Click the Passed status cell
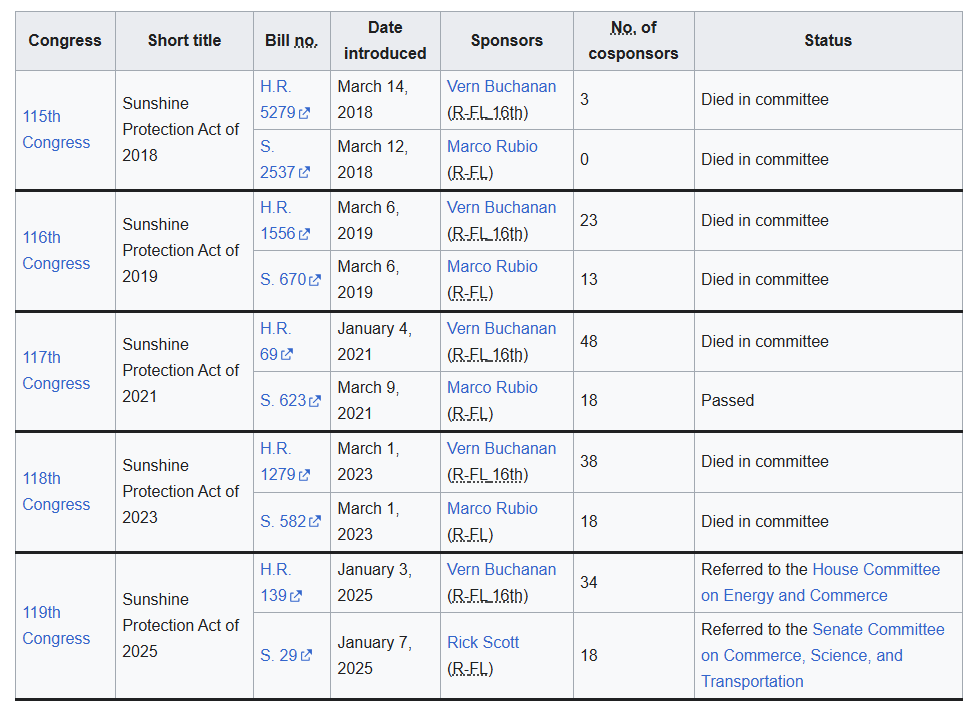979x713 pixels. click(x=828, y=401)
